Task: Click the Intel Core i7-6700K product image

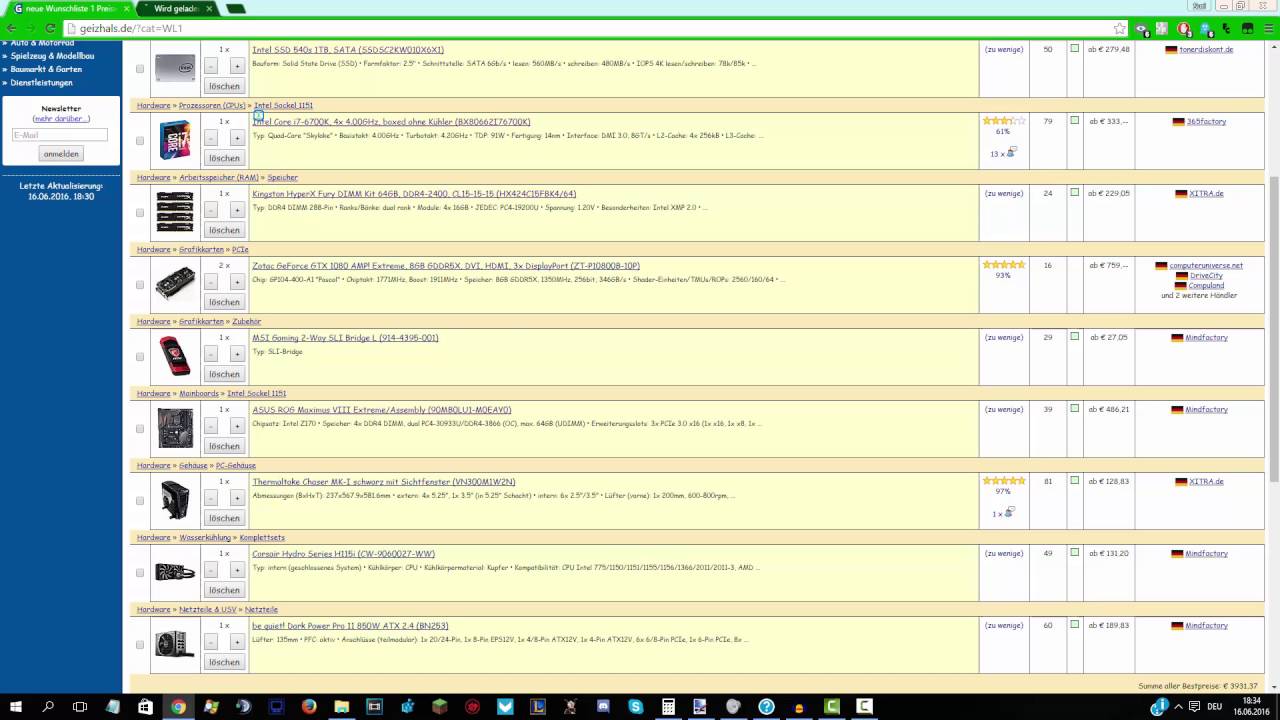Action: tap(175, 140)
